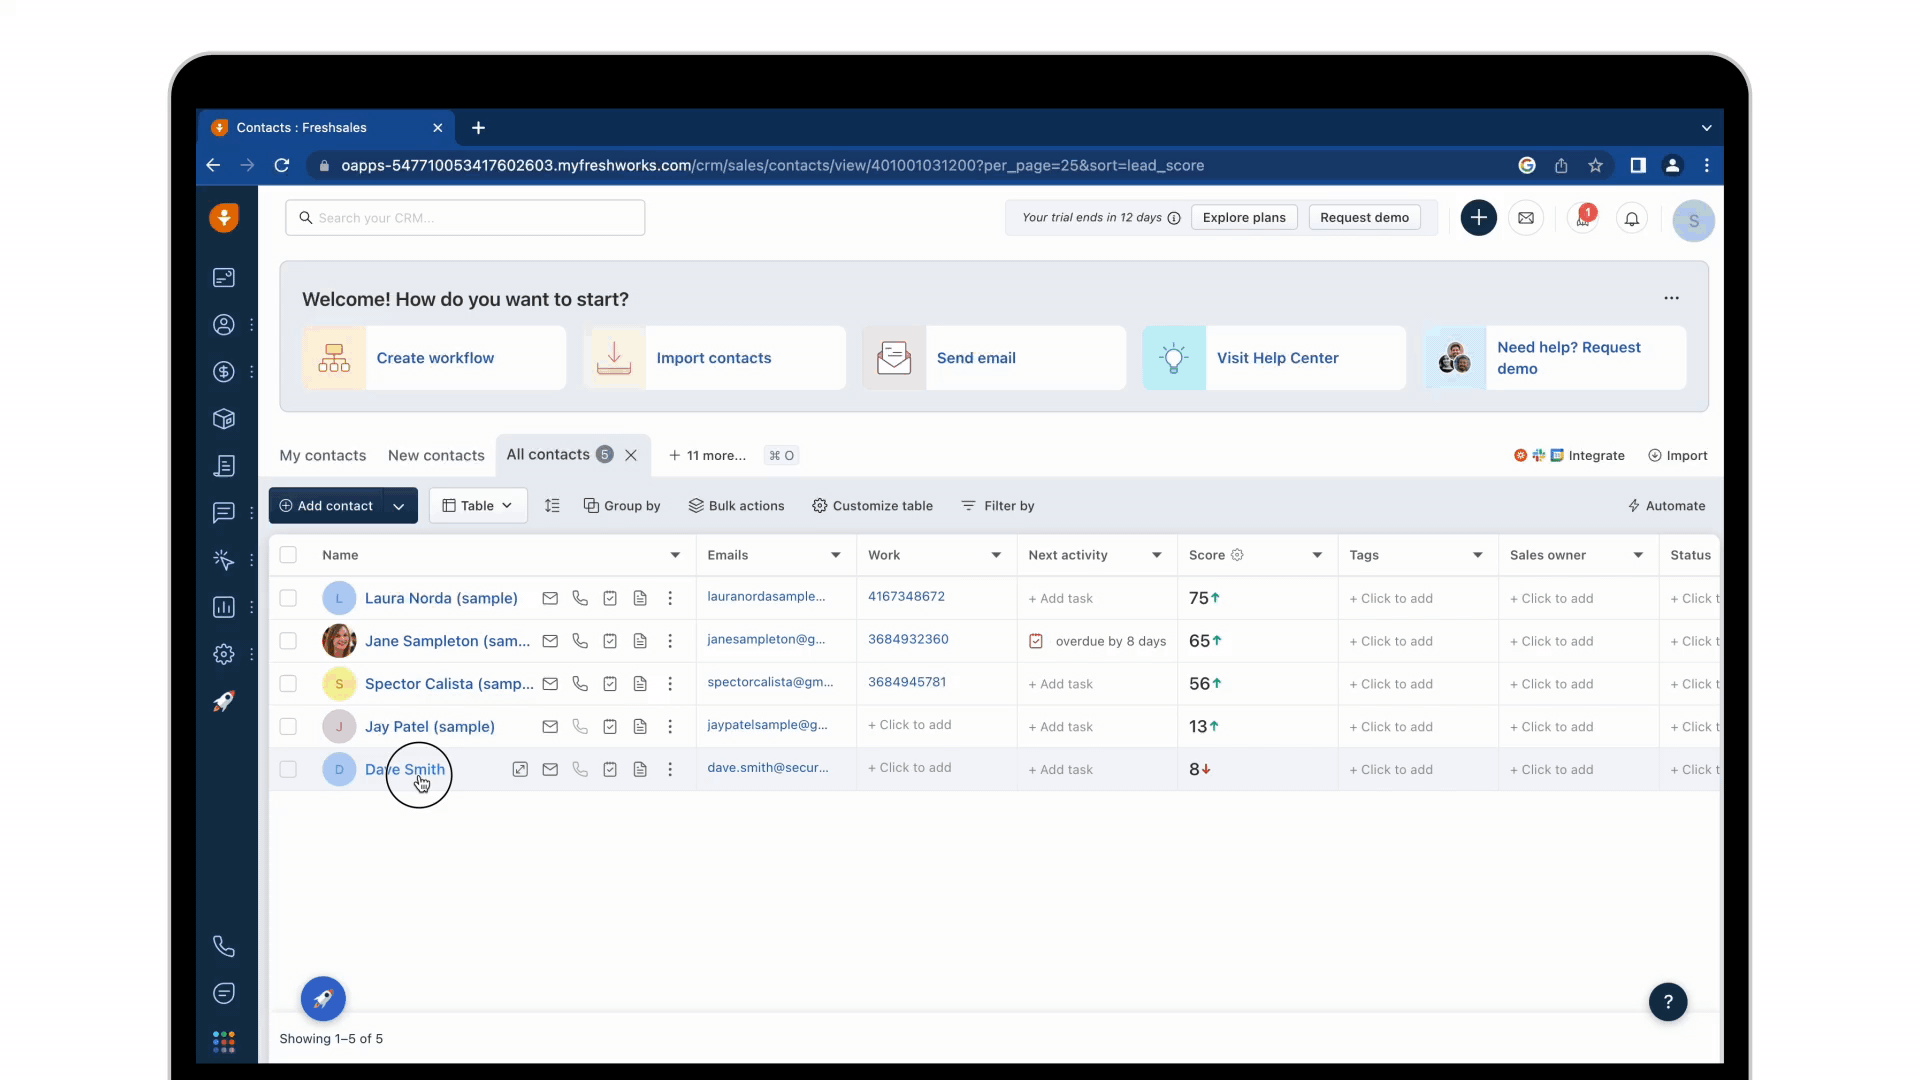The width and height of the screenshot is (1920, 1080).
Task: Switch to the New contacts tab
Action: [x=436, y=455]
